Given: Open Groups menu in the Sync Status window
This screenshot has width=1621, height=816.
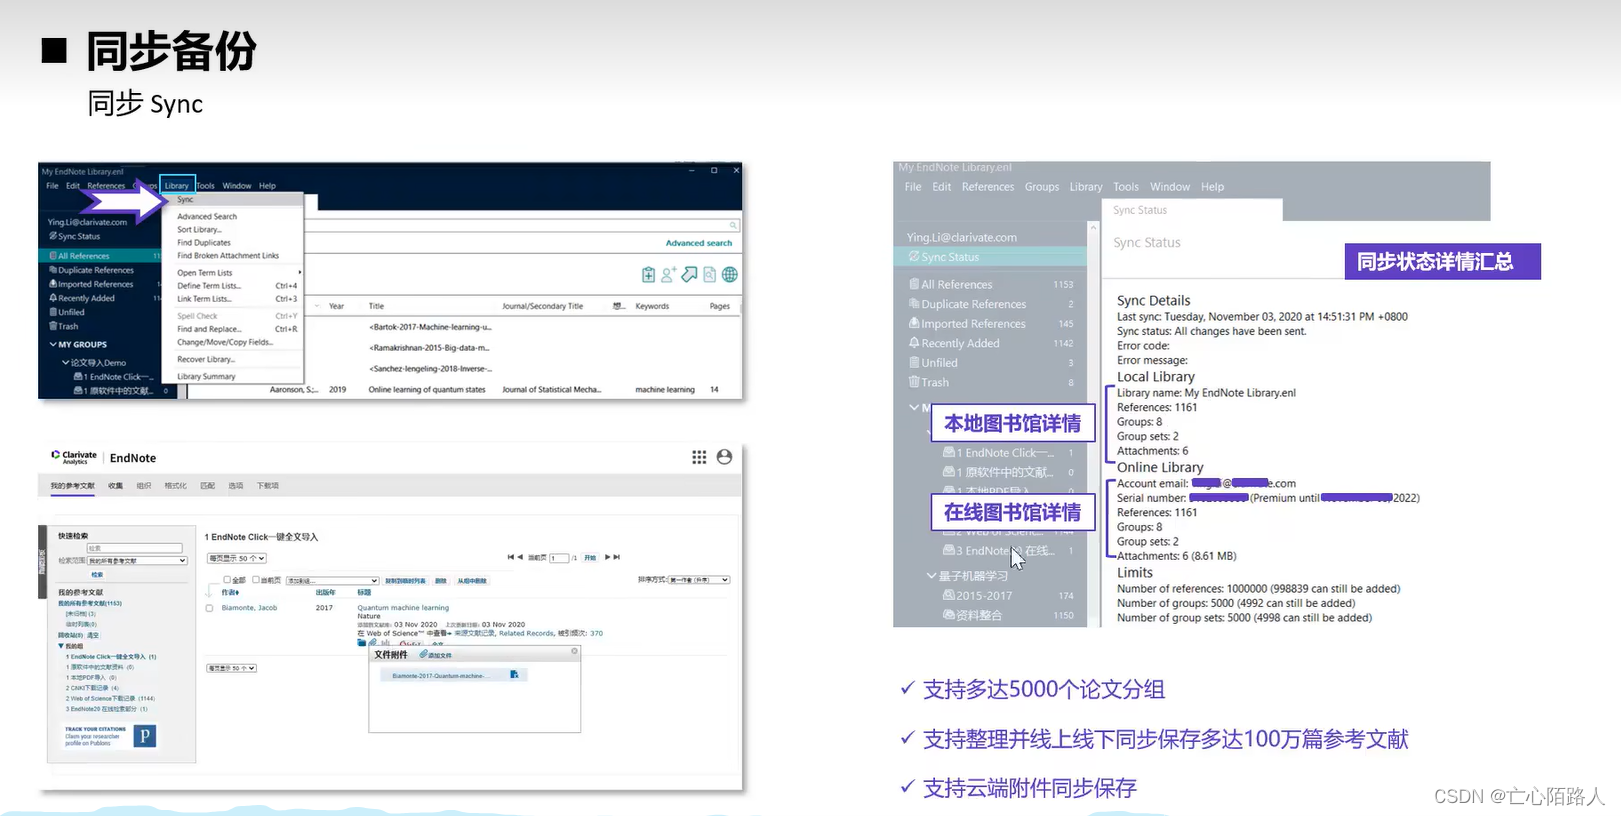Looking at the screenshot, I should tap(1042, 187).
